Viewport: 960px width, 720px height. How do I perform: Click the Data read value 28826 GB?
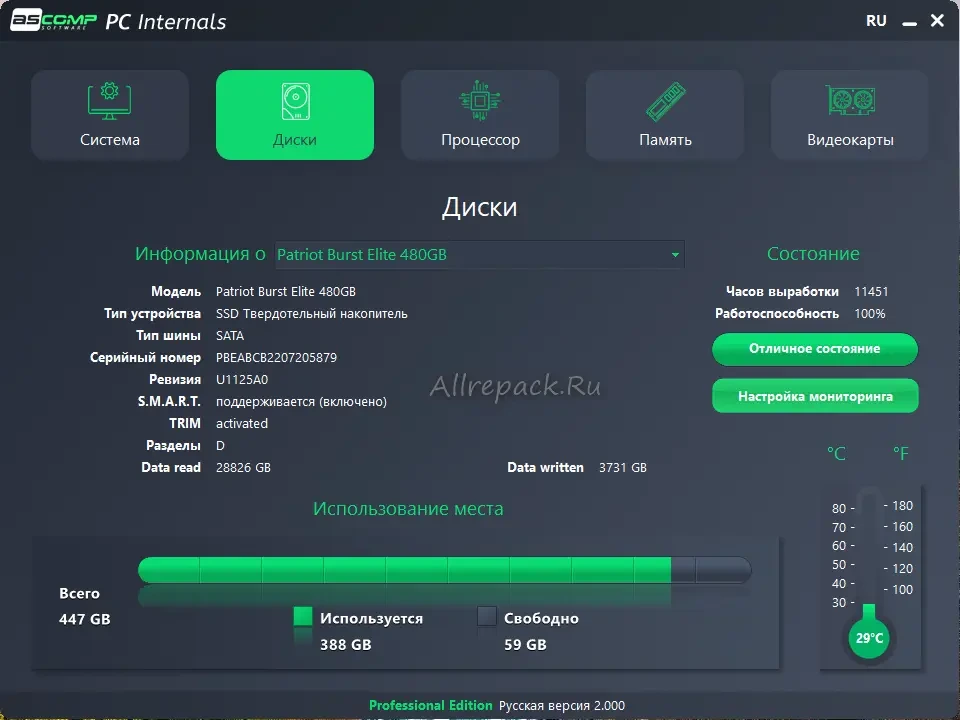[243, 468]
